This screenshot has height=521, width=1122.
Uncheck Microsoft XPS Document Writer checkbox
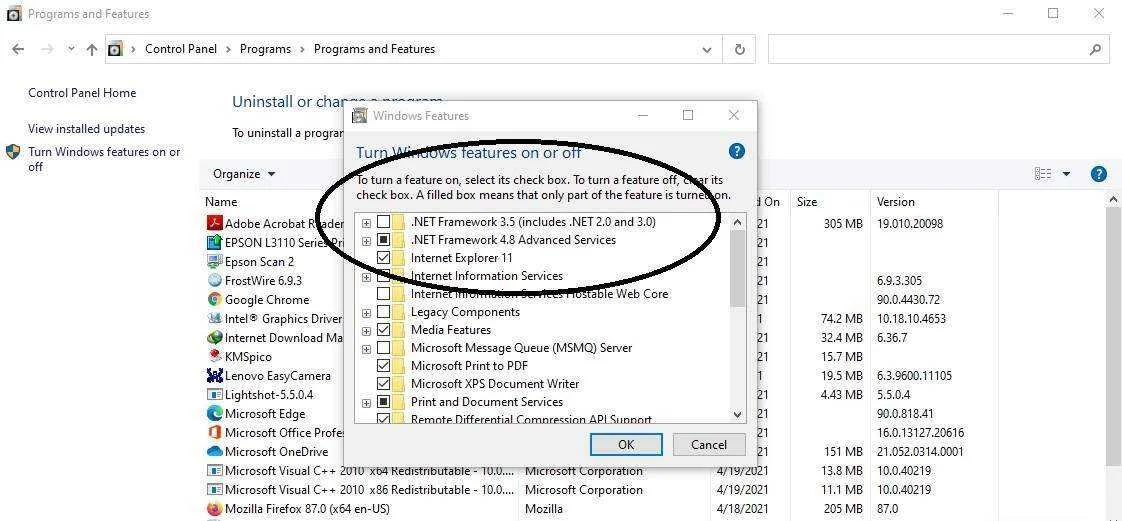click(x=384, y=384)
